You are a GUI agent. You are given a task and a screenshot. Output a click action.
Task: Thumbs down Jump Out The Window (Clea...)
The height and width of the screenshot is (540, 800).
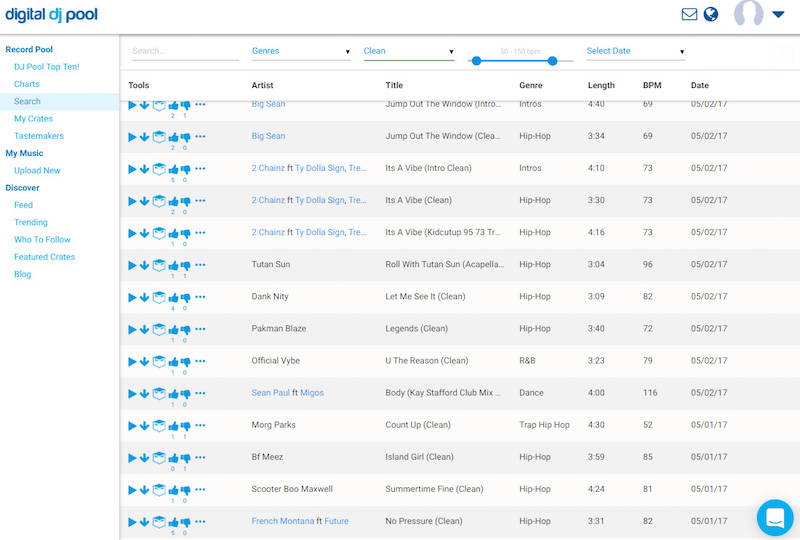point(185,137)
